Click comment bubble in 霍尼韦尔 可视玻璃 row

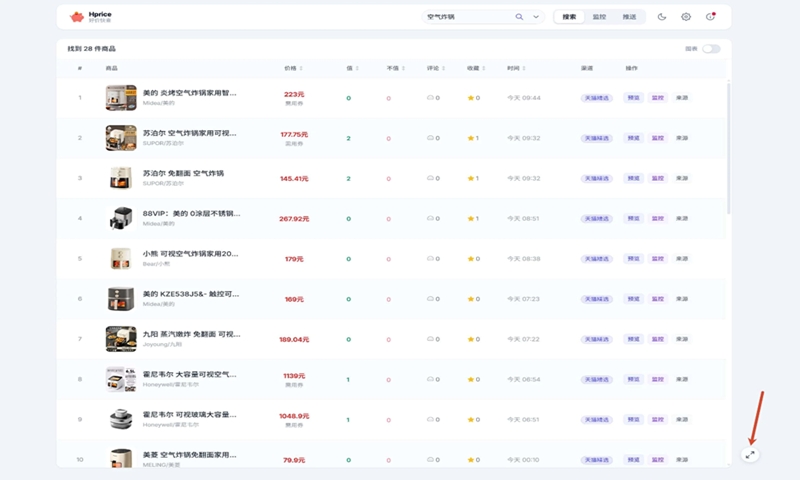coord(430,420)
